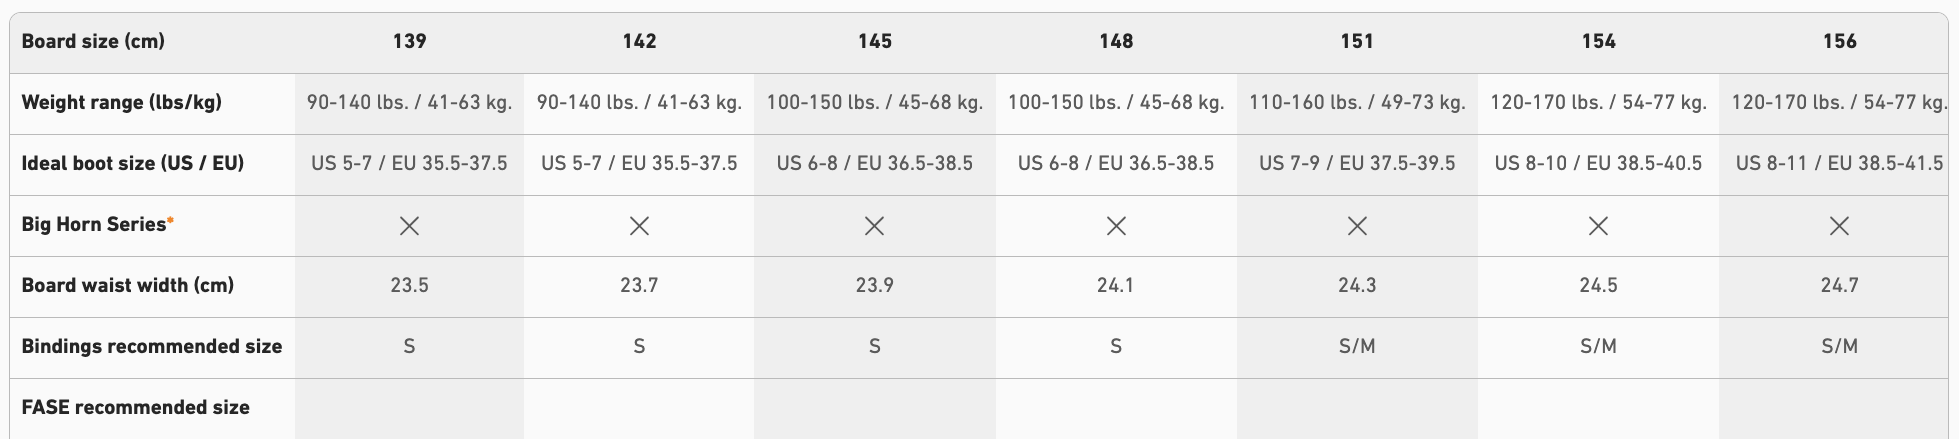Screen dimensions: 1959x439
Task: Click the Weight range (lbs/kg) row label
Action: coord(121,102)
